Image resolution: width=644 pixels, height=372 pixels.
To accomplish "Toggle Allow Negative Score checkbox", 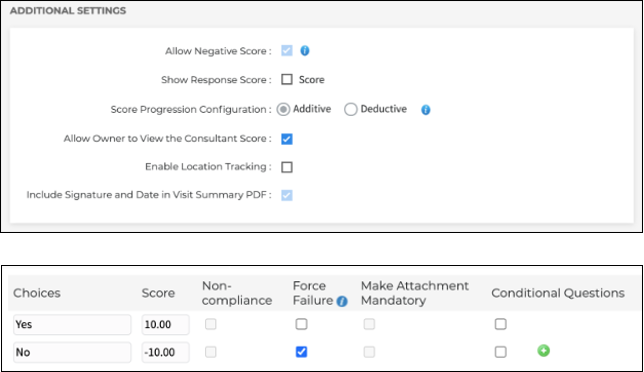I will tap(287, 51).
